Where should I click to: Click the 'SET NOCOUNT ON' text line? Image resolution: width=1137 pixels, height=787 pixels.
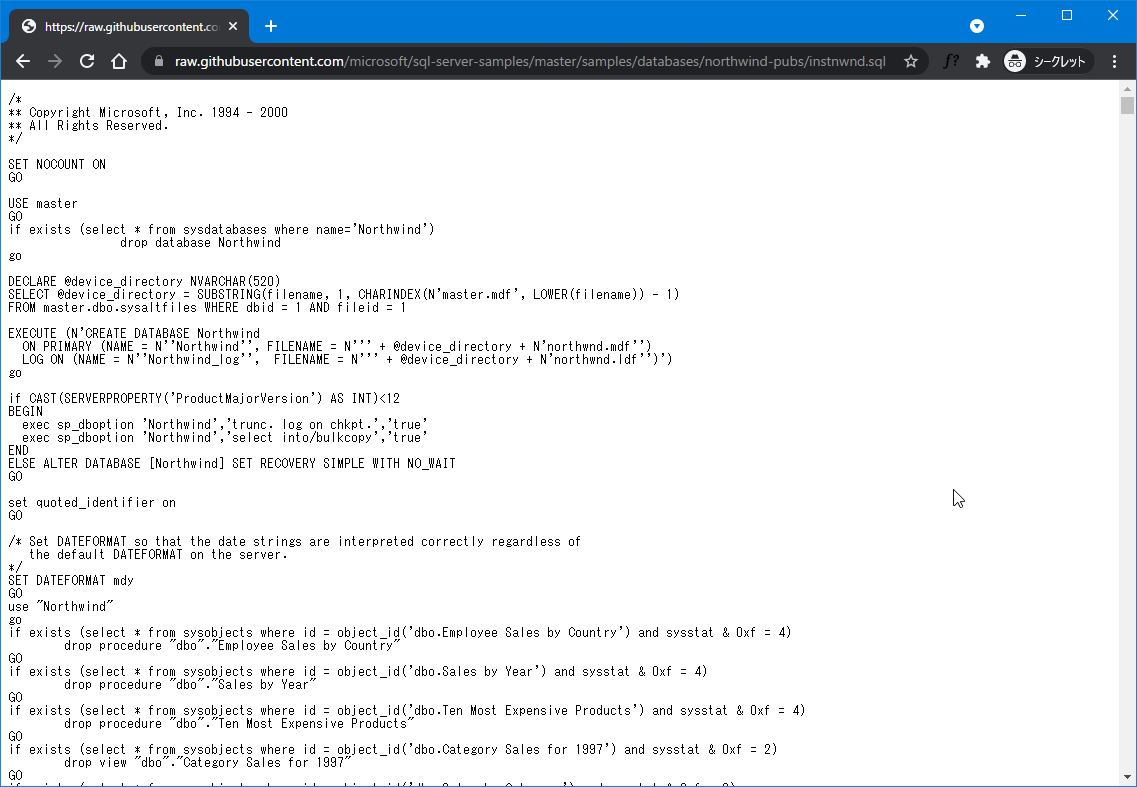(57, 164)
